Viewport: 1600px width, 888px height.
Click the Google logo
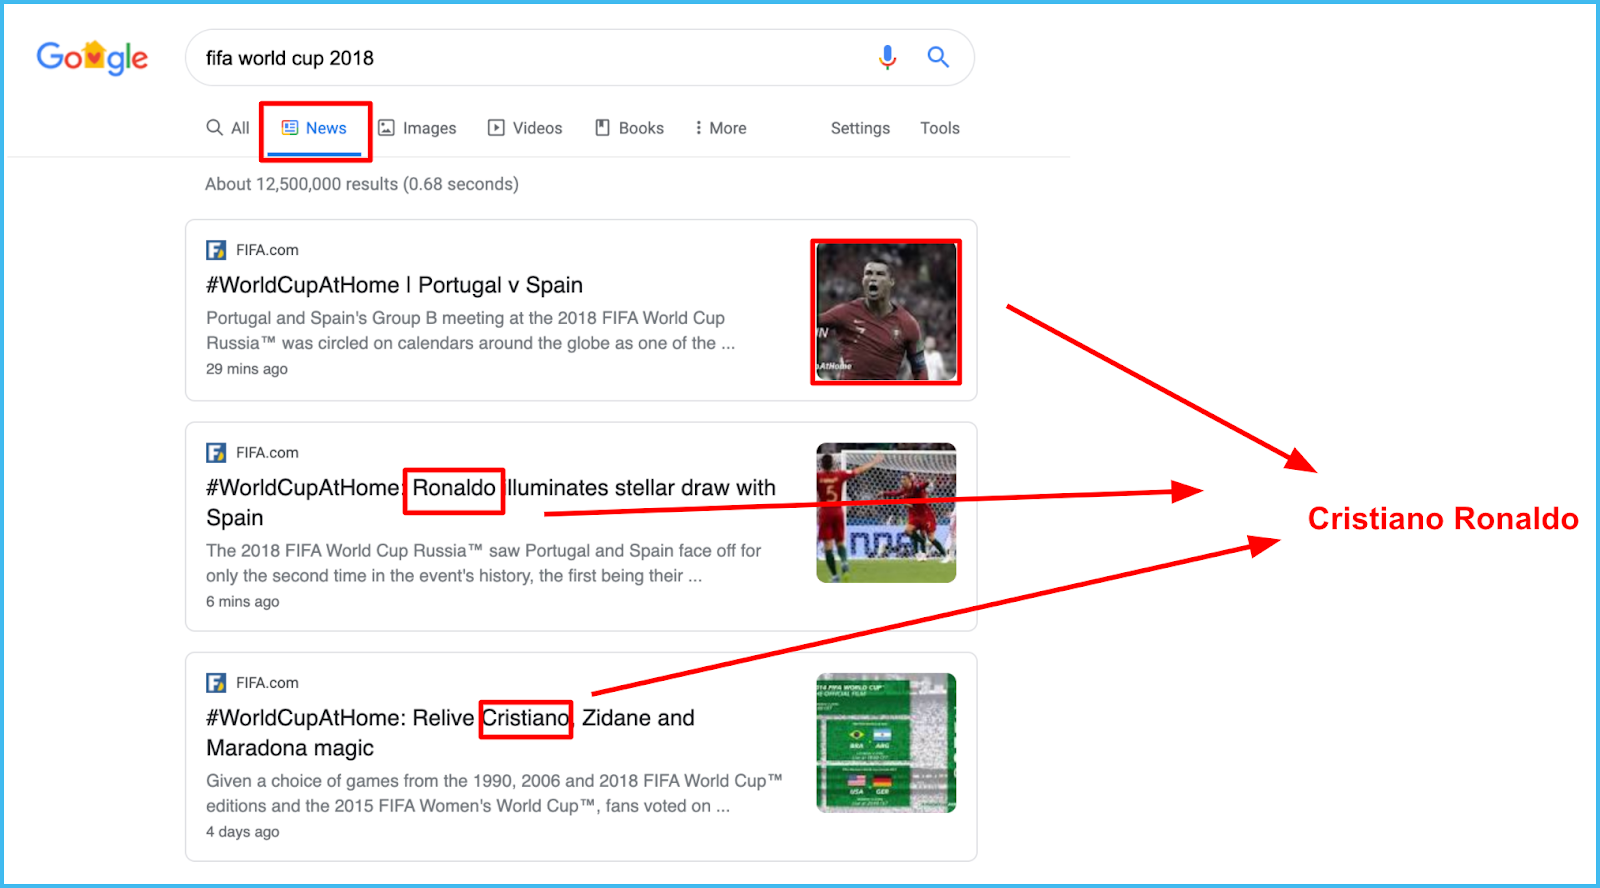[92, 58]
